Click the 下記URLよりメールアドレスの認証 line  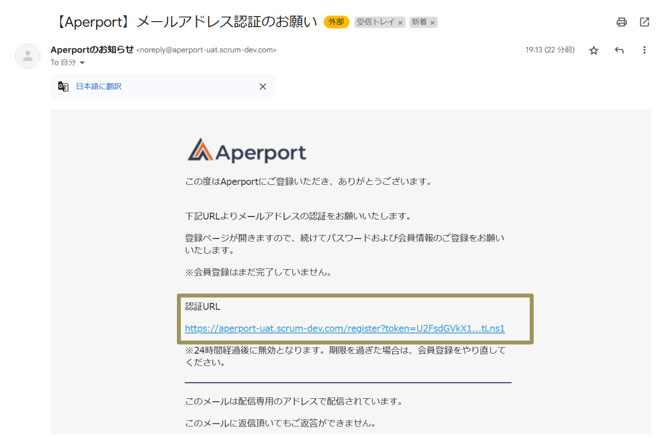(x=298, y=216)
